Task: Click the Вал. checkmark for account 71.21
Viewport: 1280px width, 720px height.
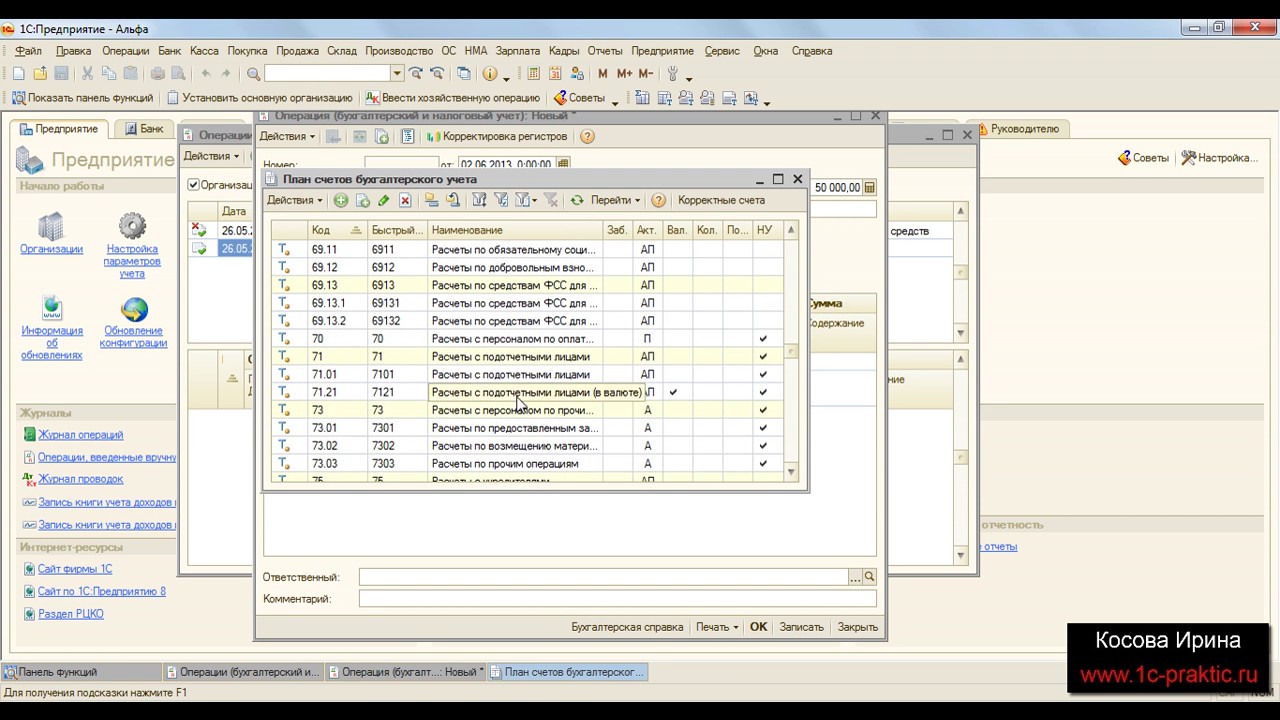Action: (x=673, y=392)
